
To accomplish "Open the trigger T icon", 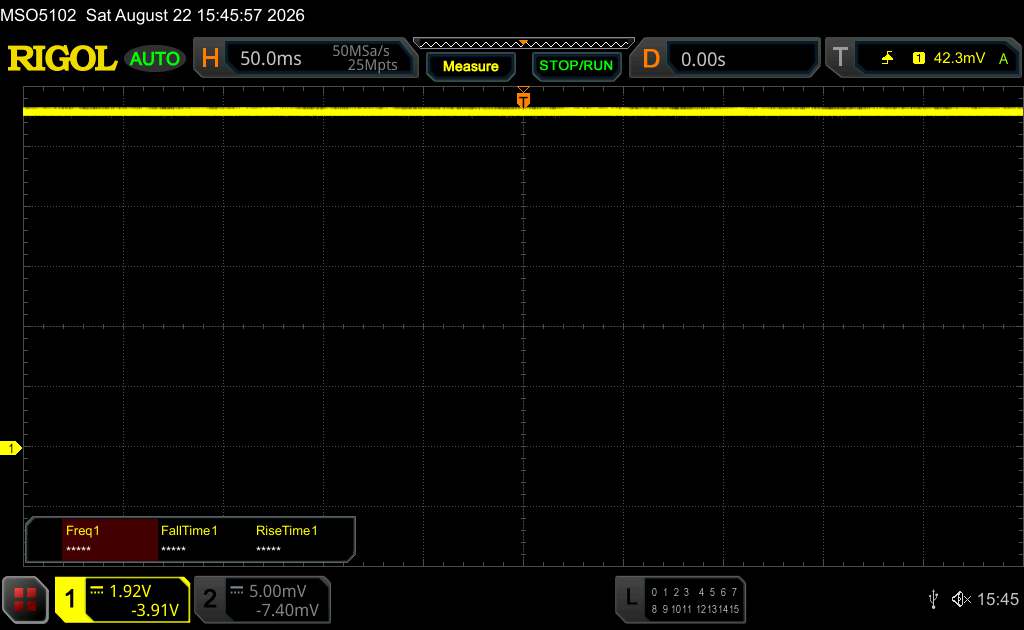I will 840,57.
